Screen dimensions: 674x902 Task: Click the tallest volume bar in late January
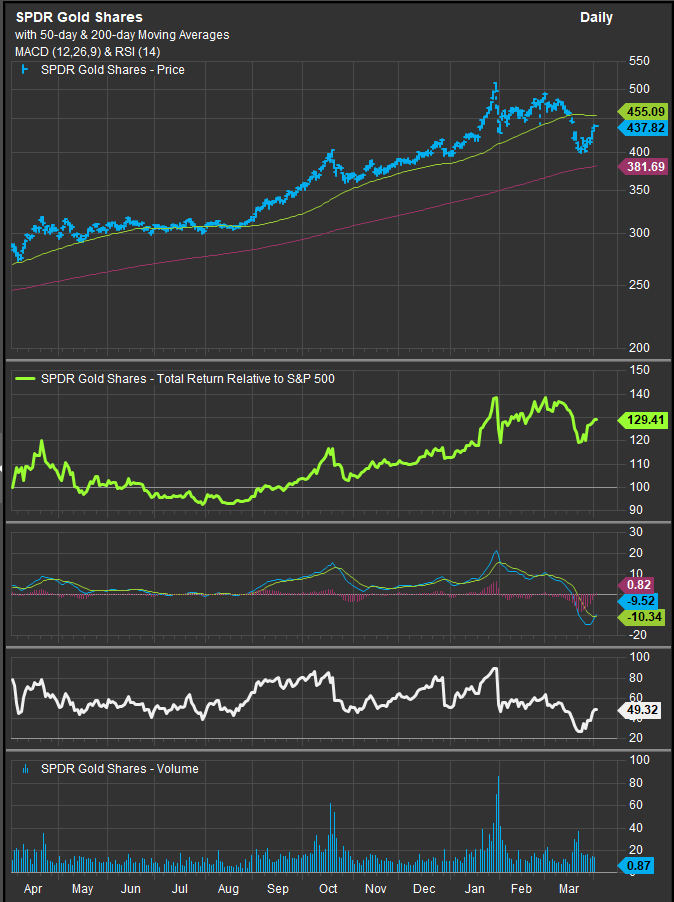(497, 820)
